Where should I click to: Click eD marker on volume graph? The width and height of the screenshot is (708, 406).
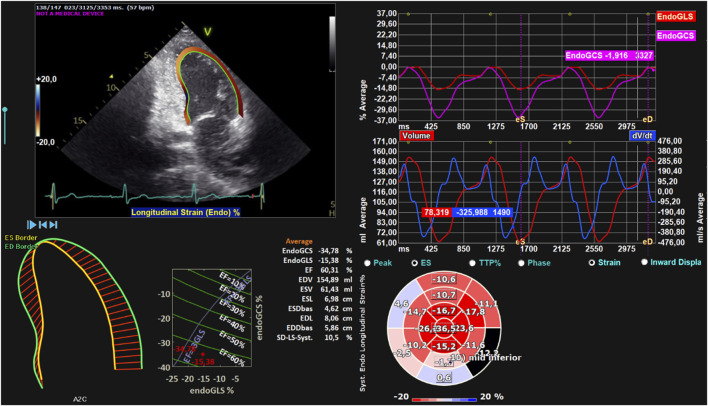coord(648,242)
